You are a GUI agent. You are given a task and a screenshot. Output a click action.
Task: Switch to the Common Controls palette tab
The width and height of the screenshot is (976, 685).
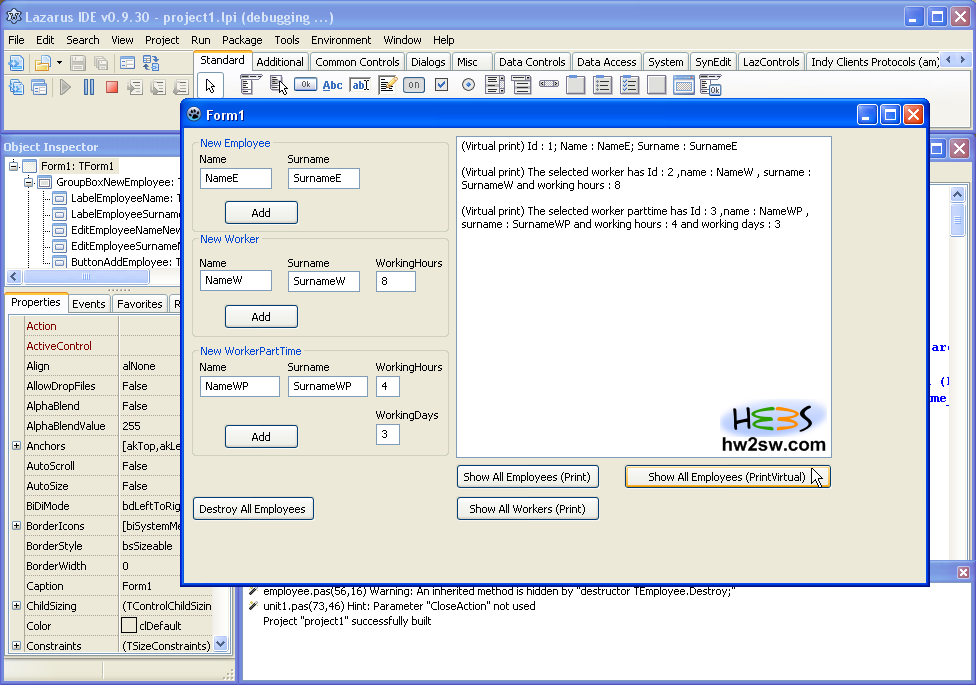coord(357,62)
